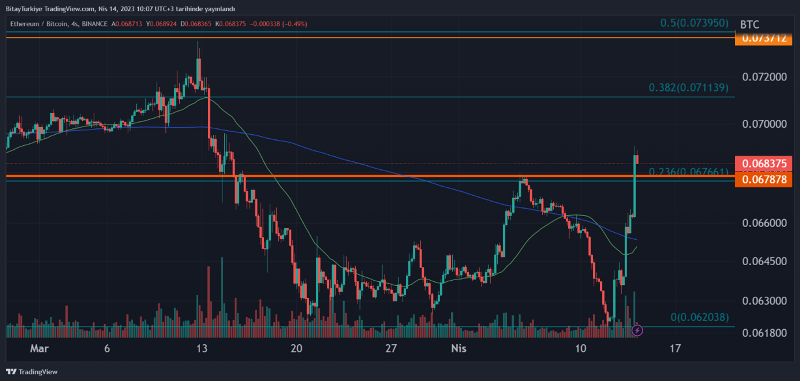
Task: Click the -0.000338 (-0.49%) change value
Action: pyautogui.click(x=278, y=23)
